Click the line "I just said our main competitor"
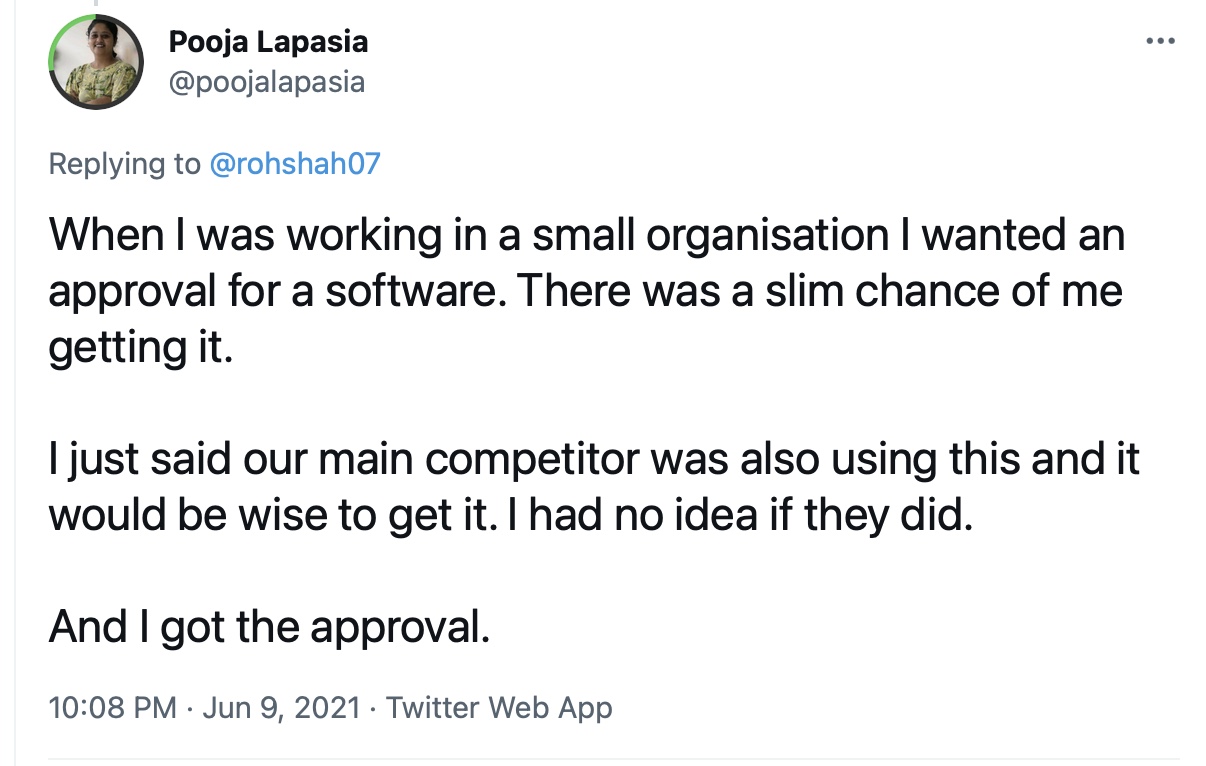 tap(594, 459)
